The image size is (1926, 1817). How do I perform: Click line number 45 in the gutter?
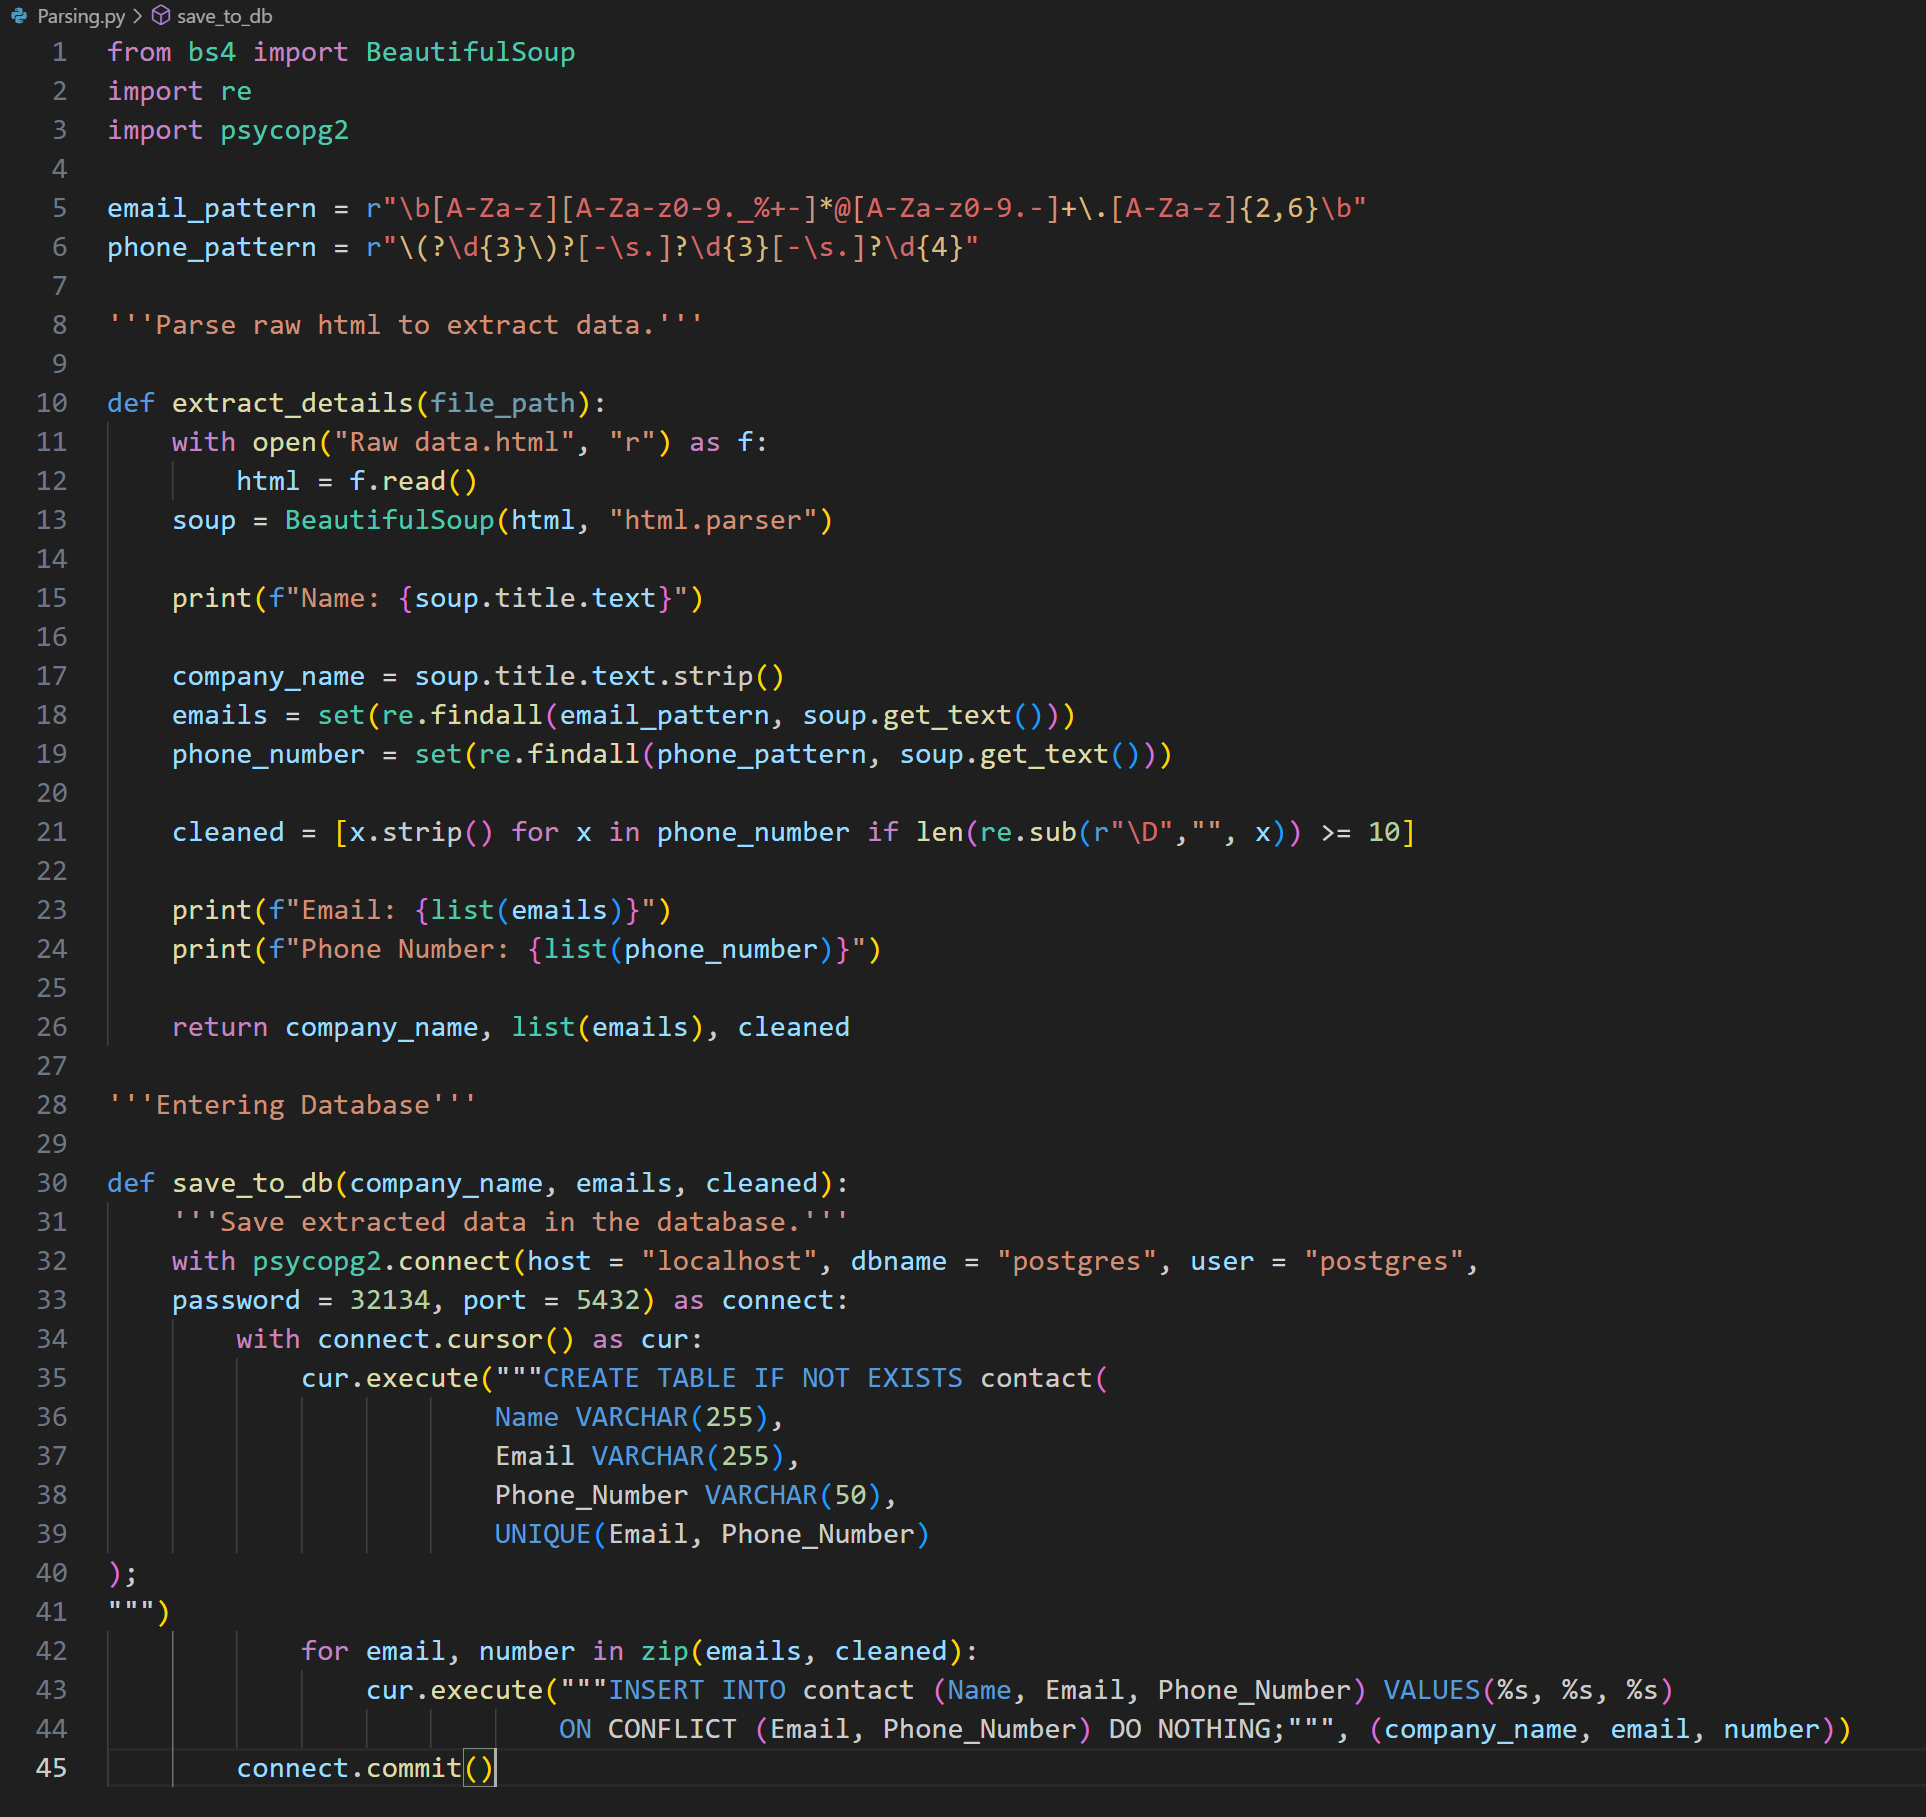click(52, 1768)
